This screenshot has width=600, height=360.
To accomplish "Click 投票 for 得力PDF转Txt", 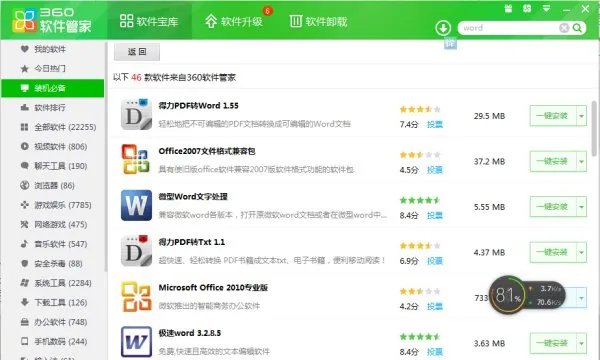I will (x=435, y=261).
